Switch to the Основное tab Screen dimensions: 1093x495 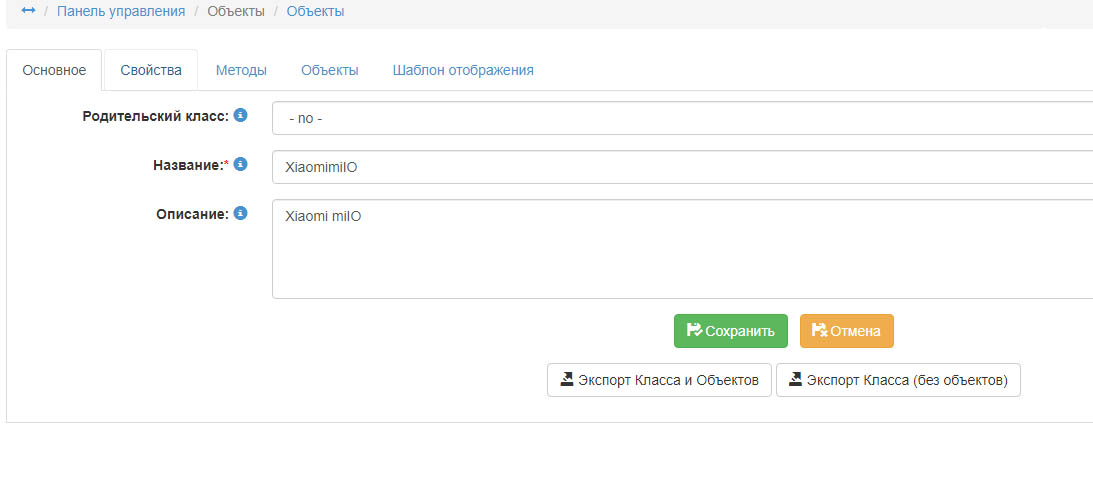pos(54,71)
